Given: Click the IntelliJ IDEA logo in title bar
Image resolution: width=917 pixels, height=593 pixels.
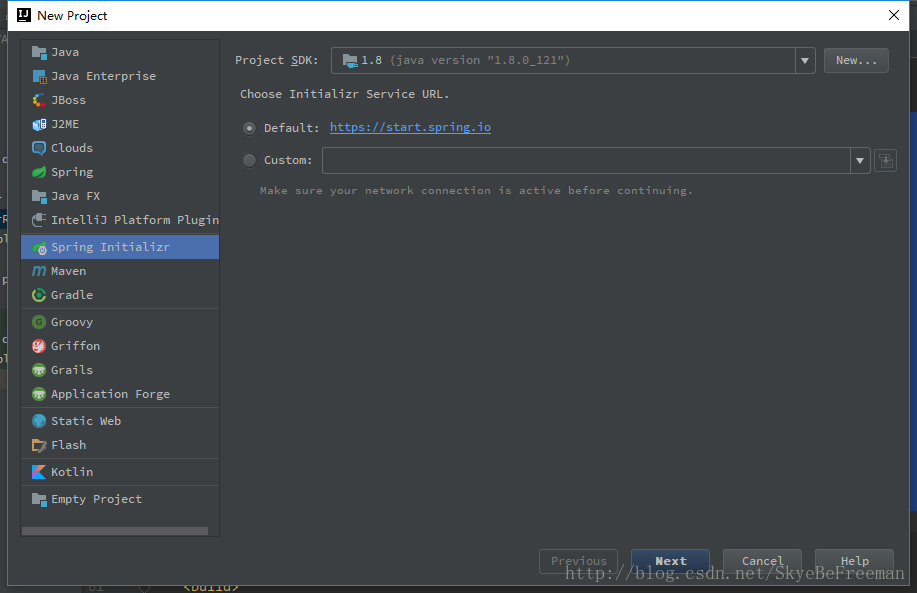Looking at the screenshot, I should 24,15.
